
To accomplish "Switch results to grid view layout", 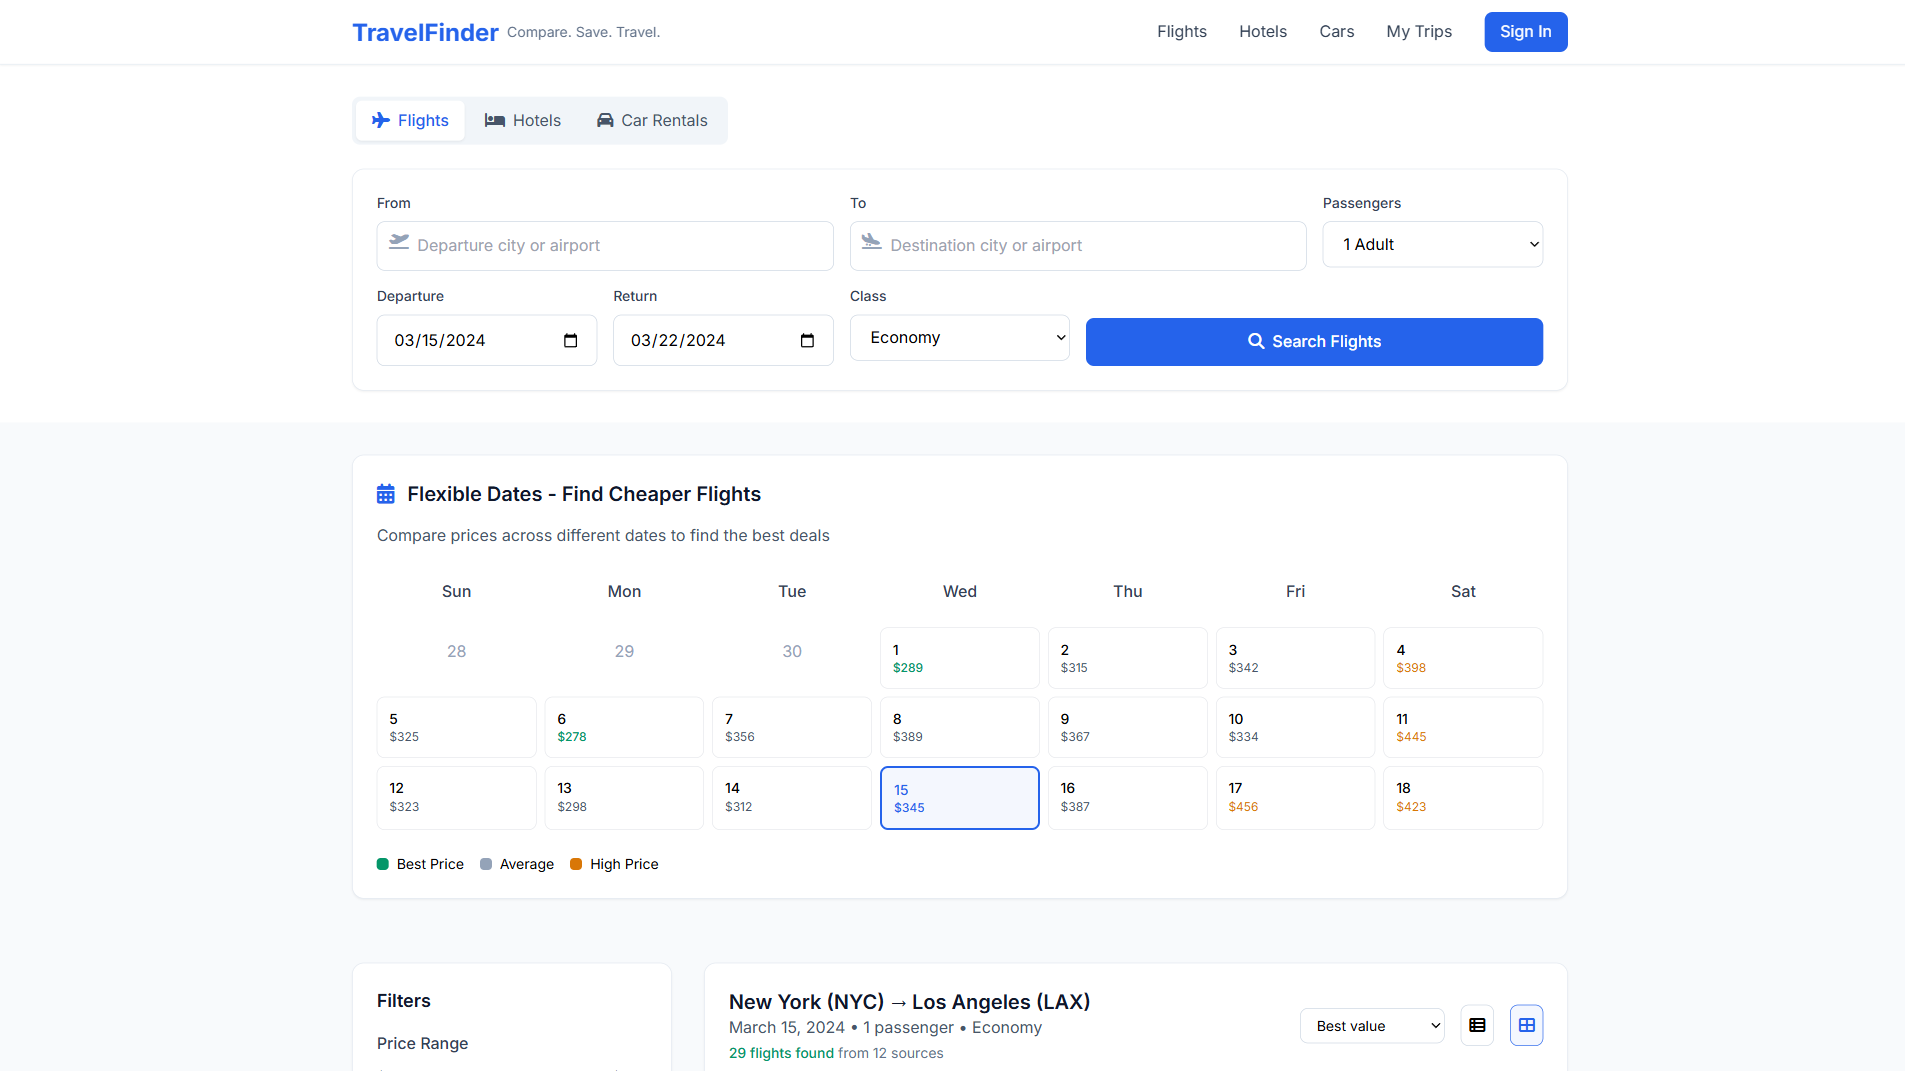I will [x=1526, y=1025].
